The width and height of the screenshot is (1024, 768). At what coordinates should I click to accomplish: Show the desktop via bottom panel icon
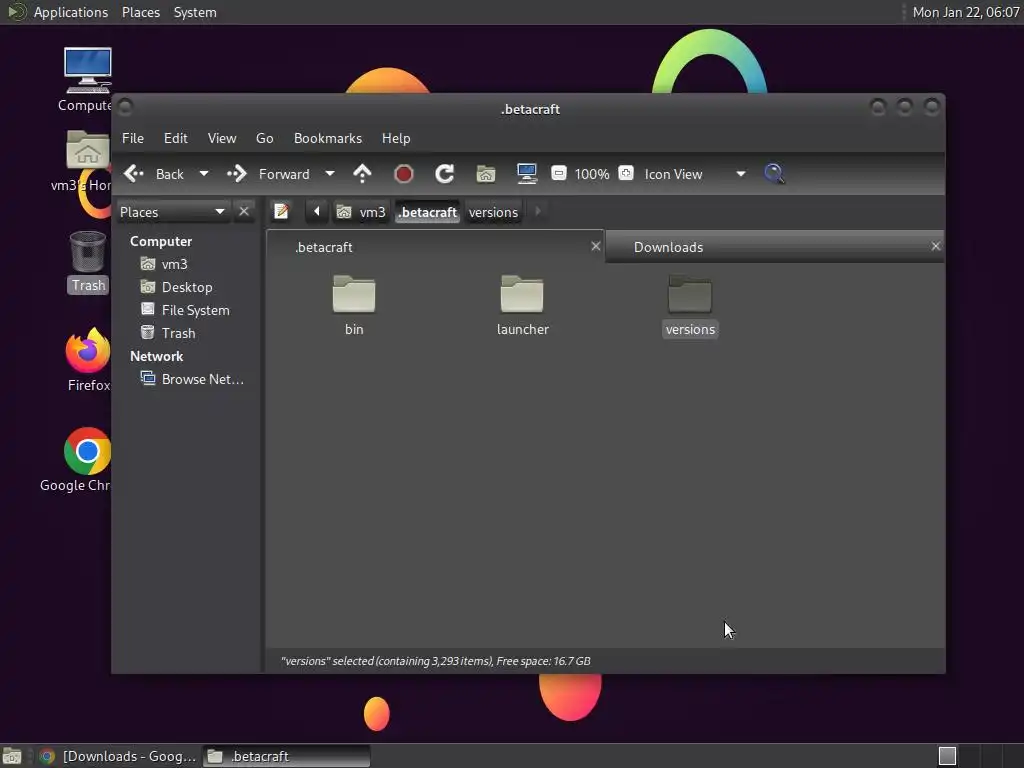click(x=12, y=756)
